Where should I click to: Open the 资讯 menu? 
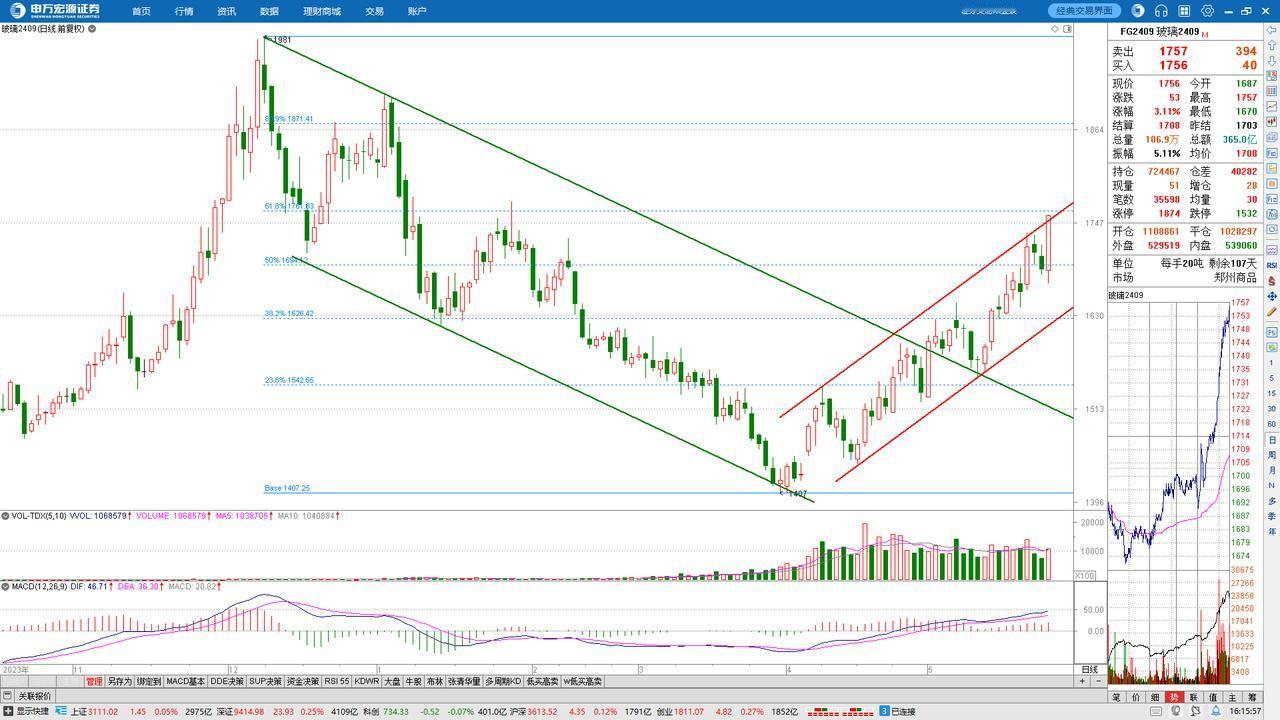[x=226, y=11]
